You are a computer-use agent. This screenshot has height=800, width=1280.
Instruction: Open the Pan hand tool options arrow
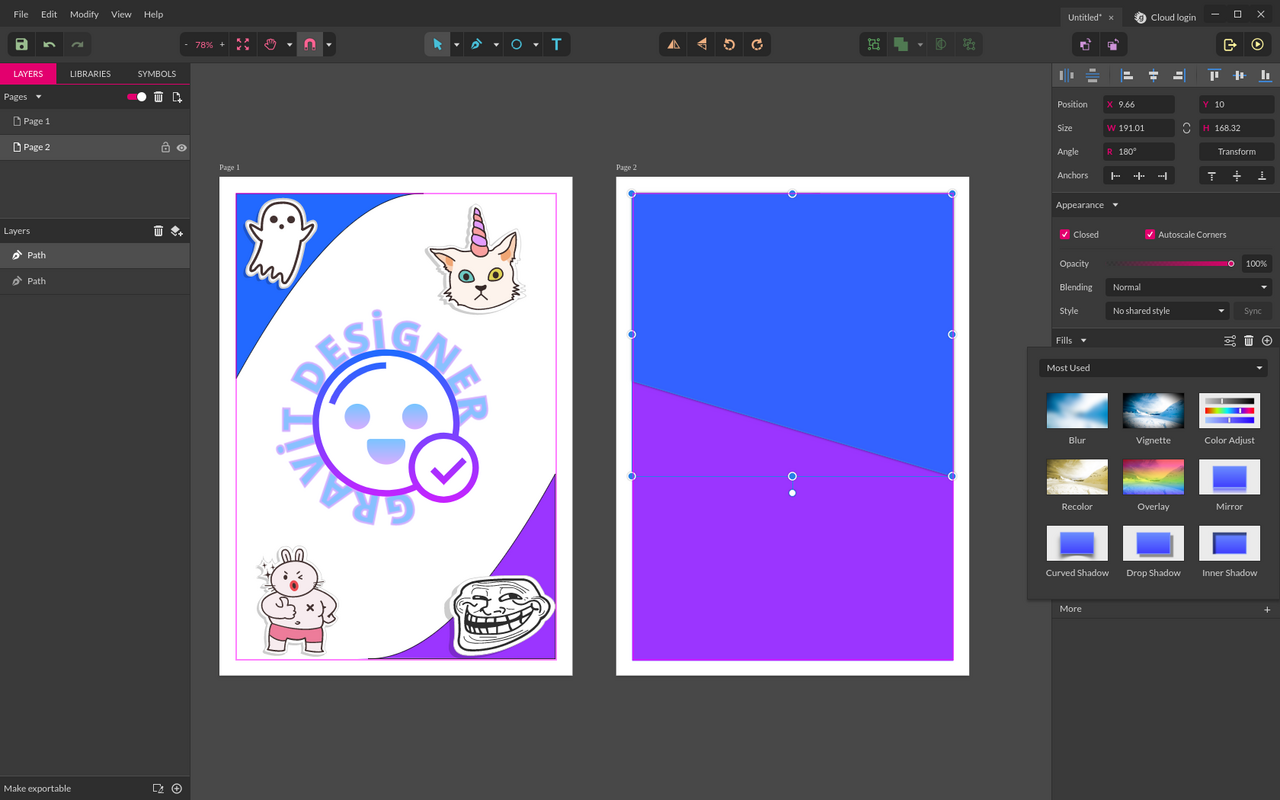289,45
